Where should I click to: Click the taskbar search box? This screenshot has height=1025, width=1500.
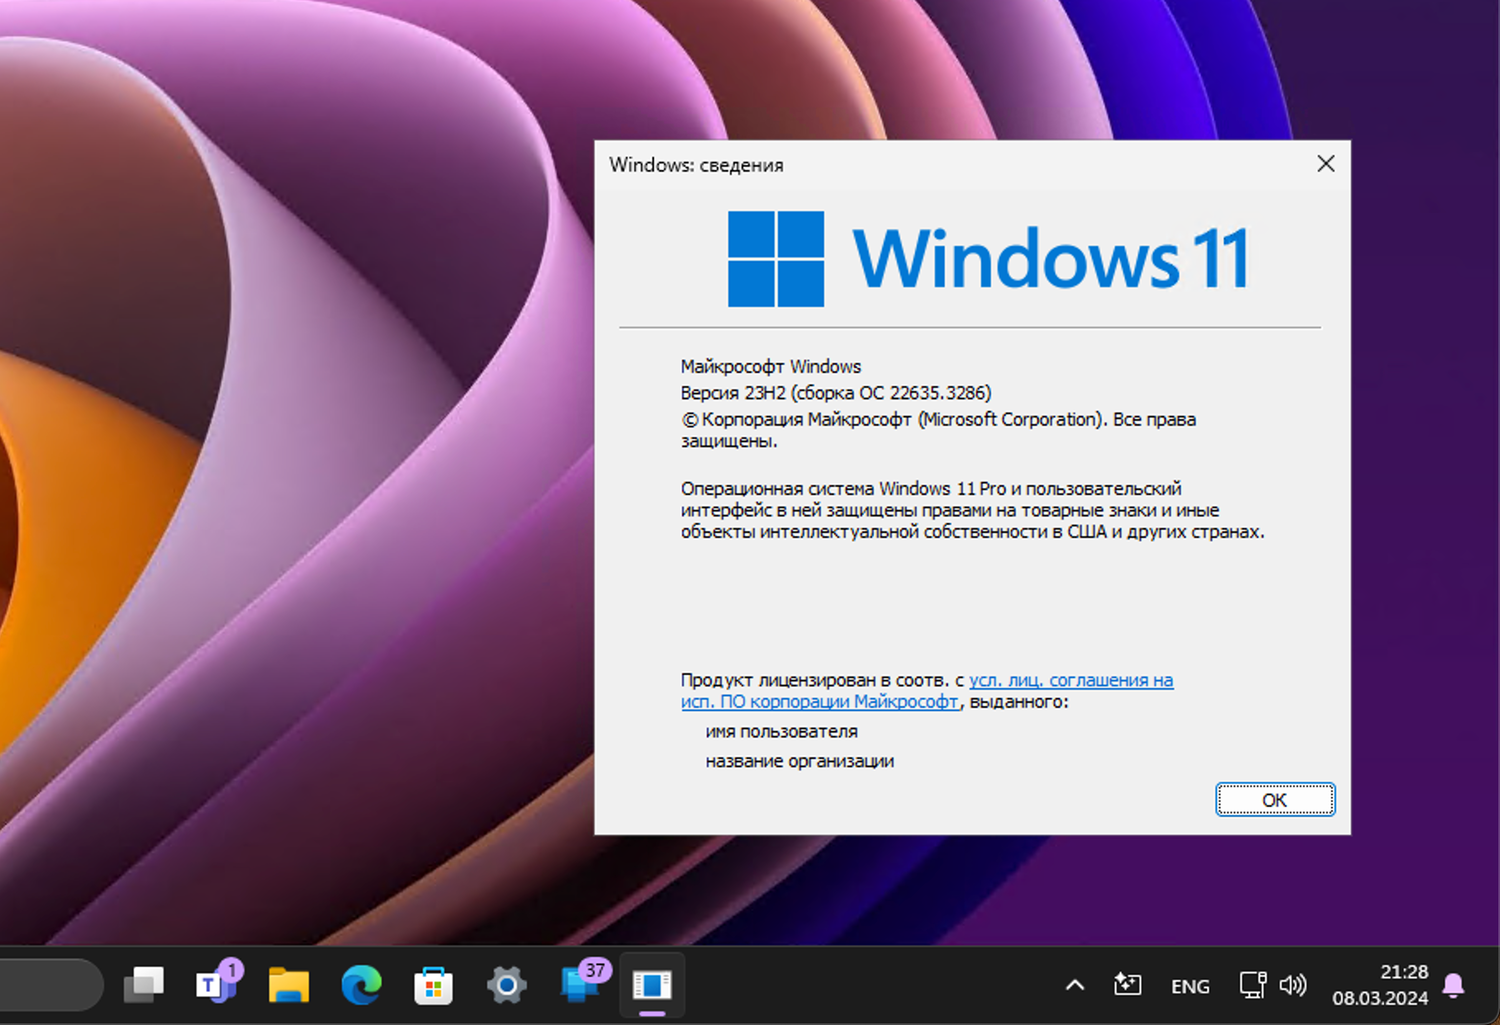coord(50,985)
